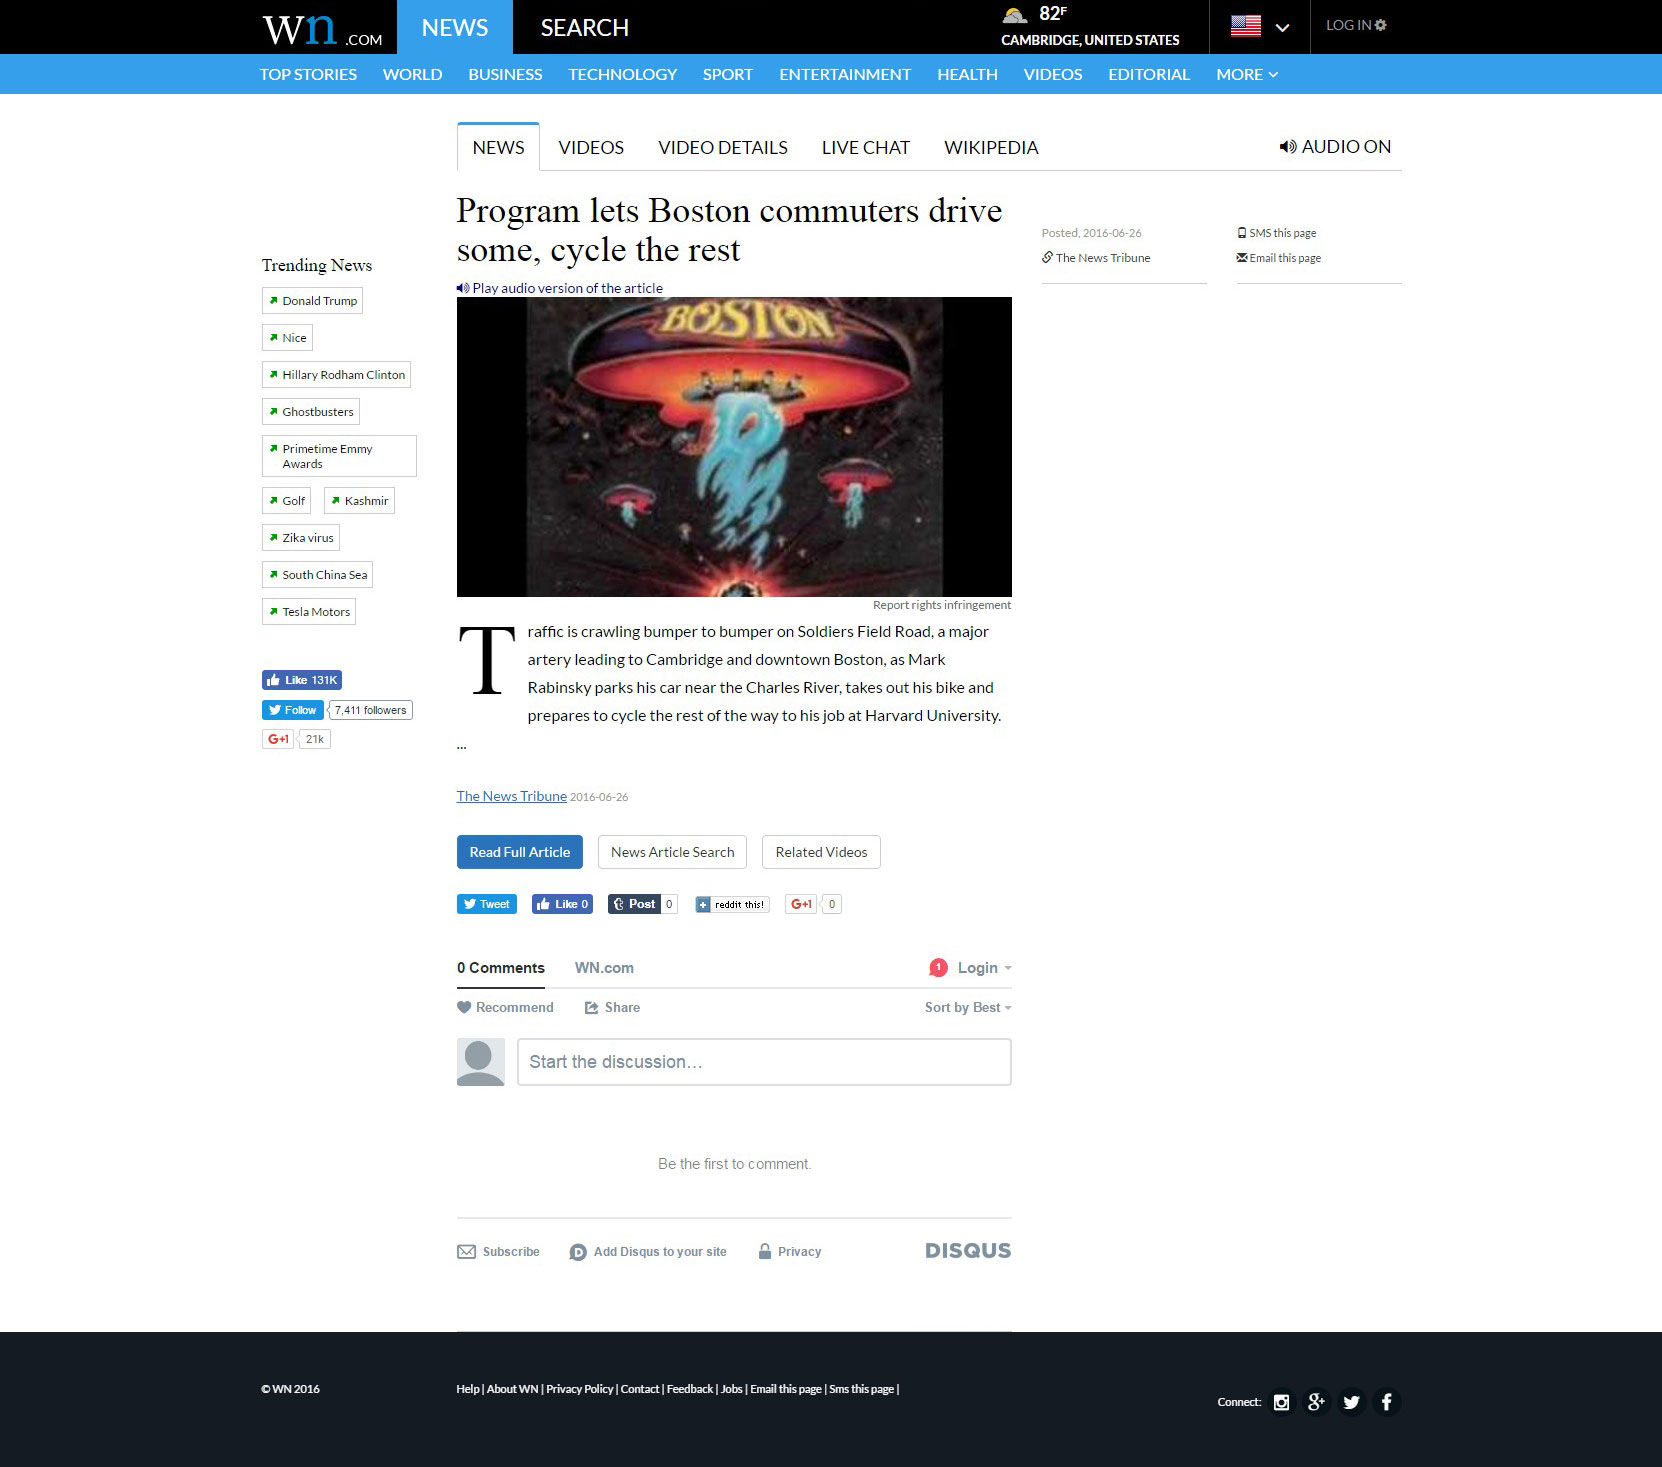Open the NEWS header tab

click(x=455, y=27)
